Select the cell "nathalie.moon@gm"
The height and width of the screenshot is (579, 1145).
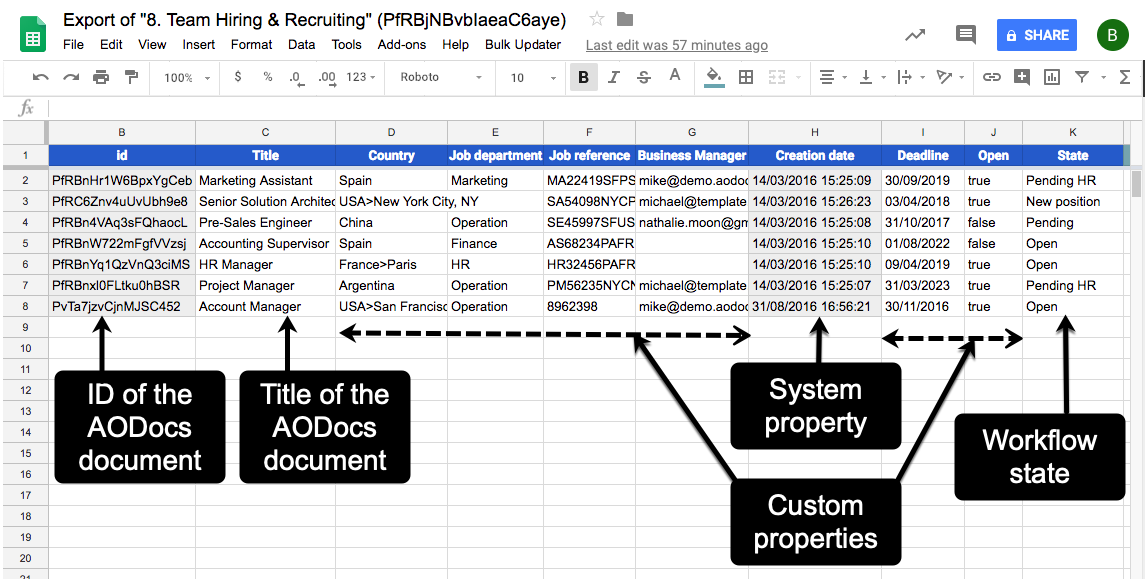(x=692, y=223)
